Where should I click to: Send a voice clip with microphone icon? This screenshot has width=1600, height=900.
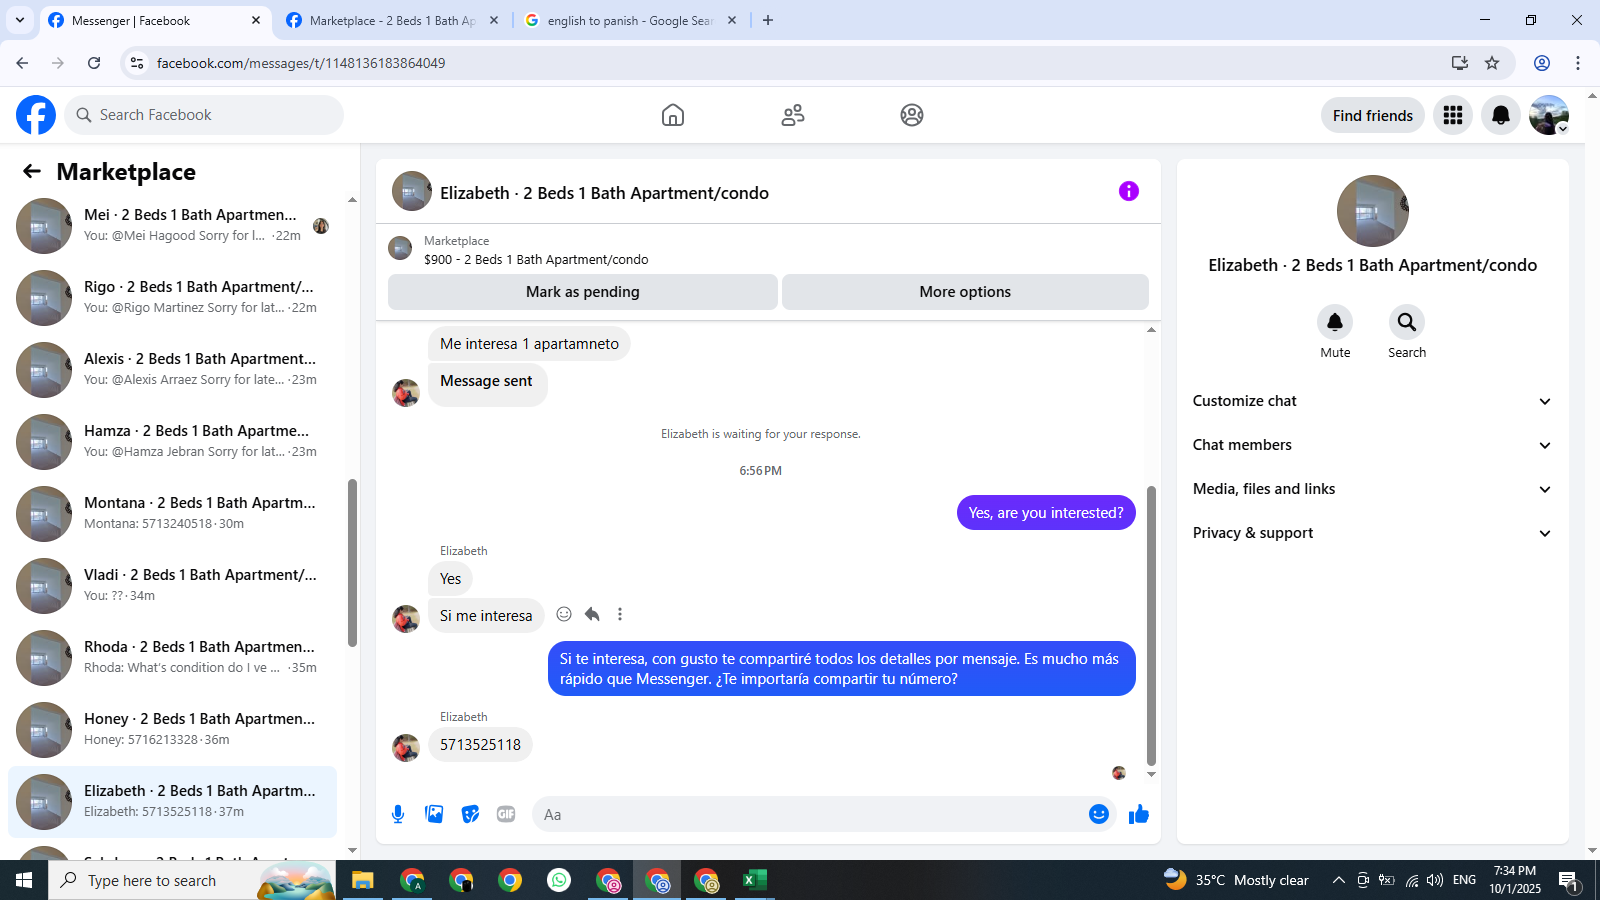pyautogui.click(x=398, y=814)
